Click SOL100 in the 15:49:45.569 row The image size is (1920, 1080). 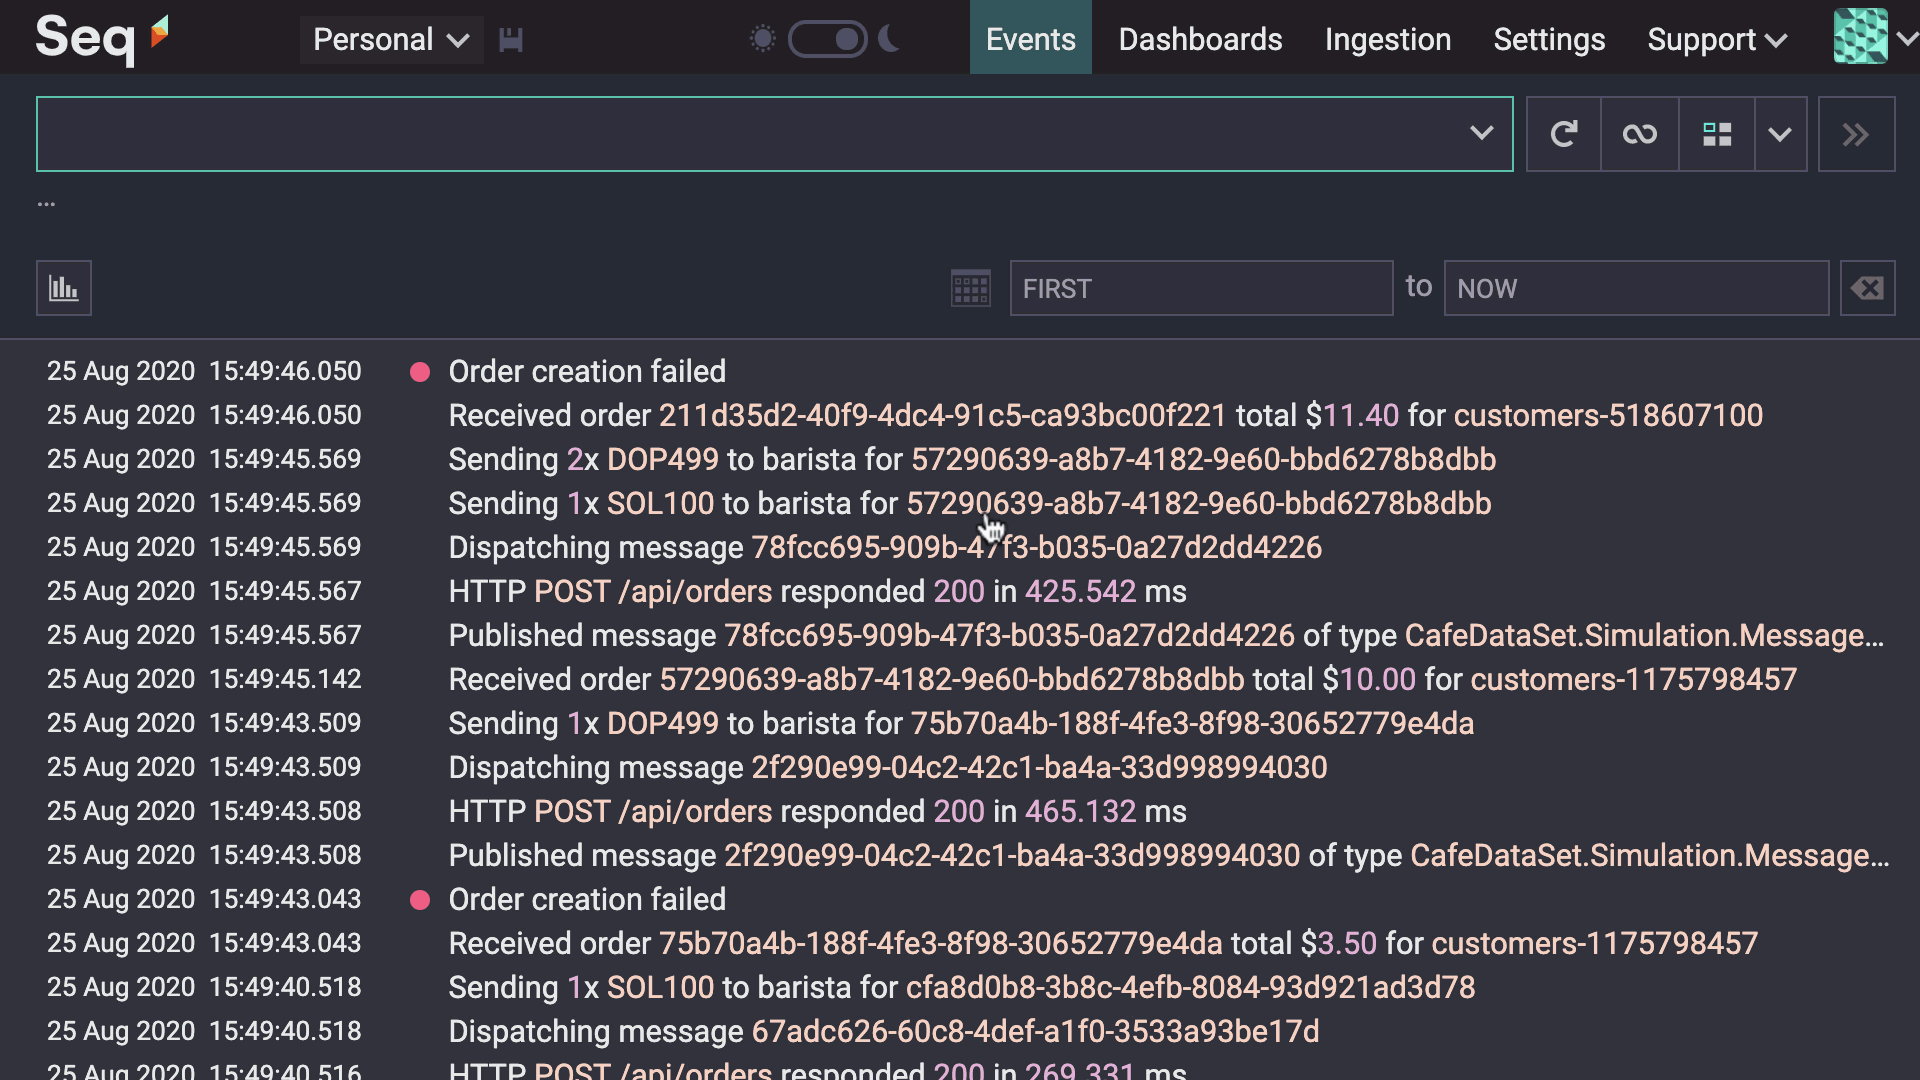661,503
